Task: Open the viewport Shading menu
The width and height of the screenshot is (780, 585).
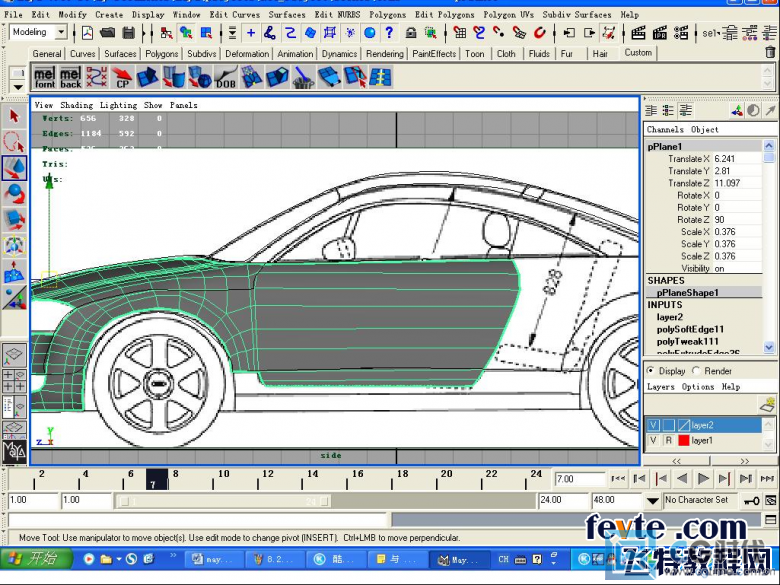Action: pos(77,105)
